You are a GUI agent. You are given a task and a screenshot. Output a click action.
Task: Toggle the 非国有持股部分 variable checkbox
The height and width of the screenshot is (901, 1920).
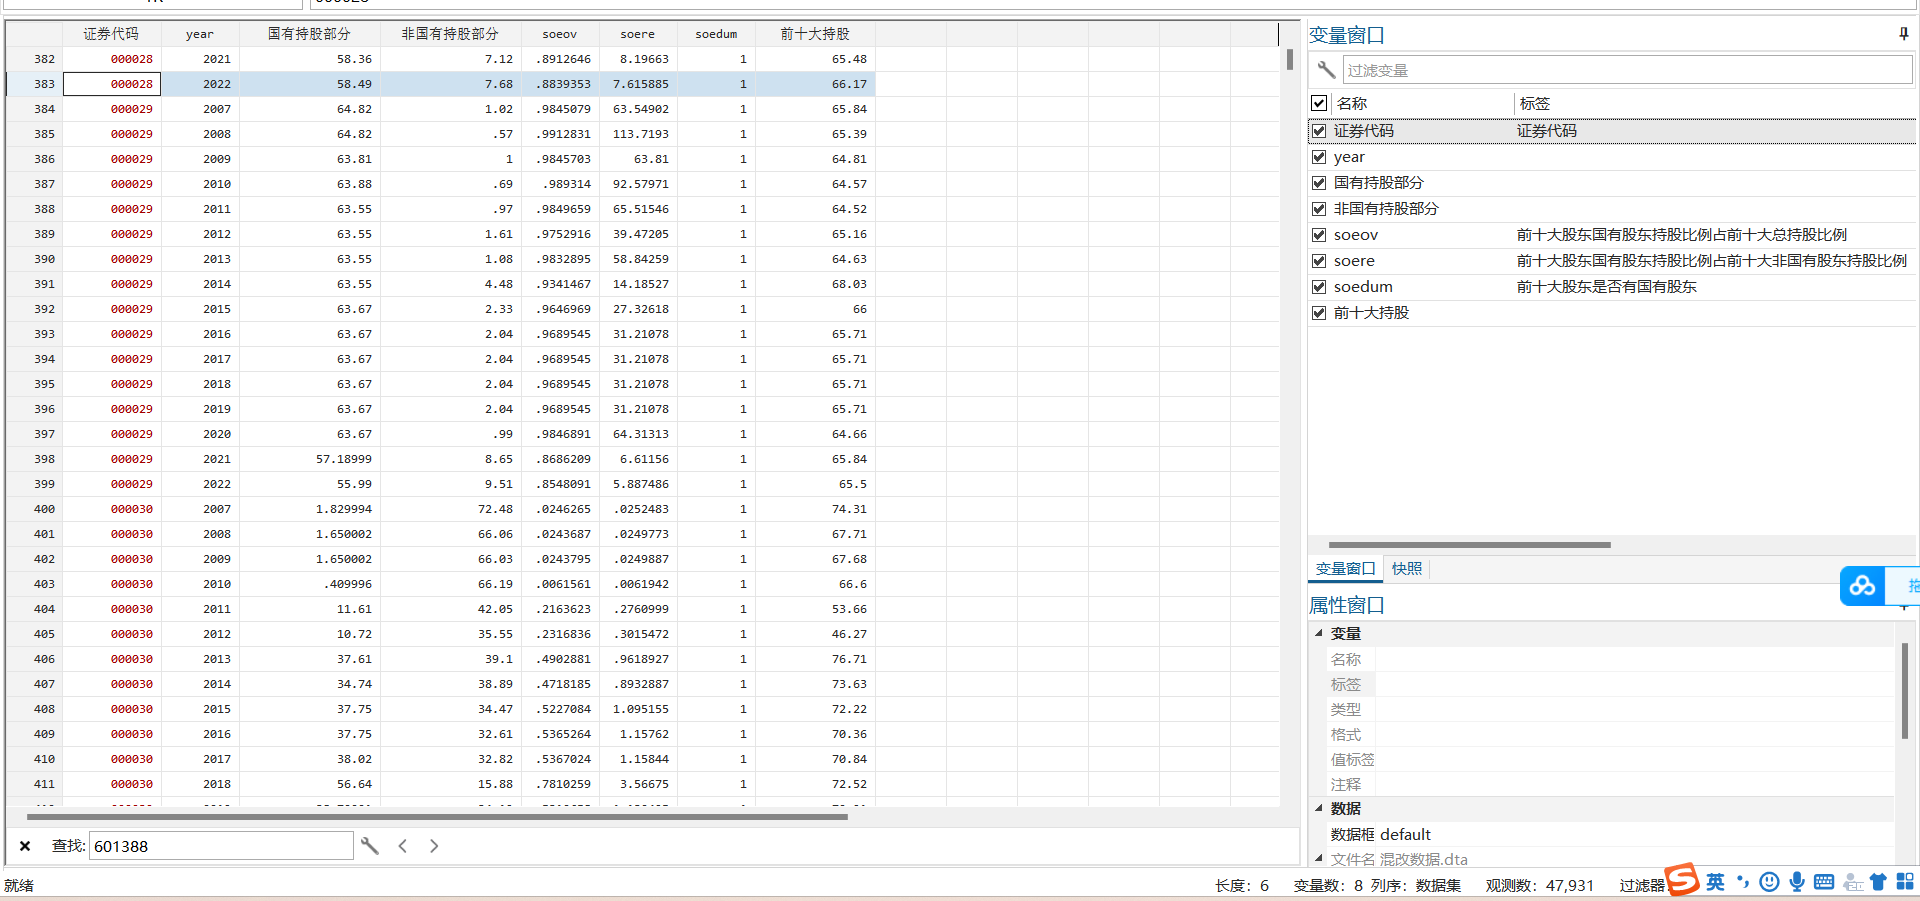(1319, 209)
